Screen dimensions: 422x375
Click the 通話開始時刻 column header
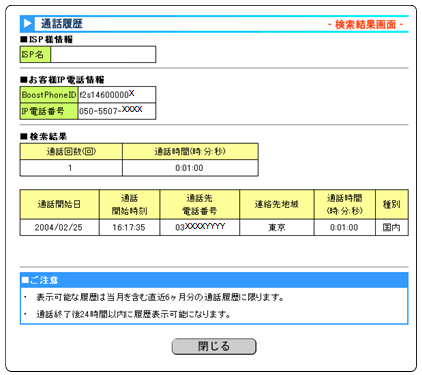click(x=129, y=204)
